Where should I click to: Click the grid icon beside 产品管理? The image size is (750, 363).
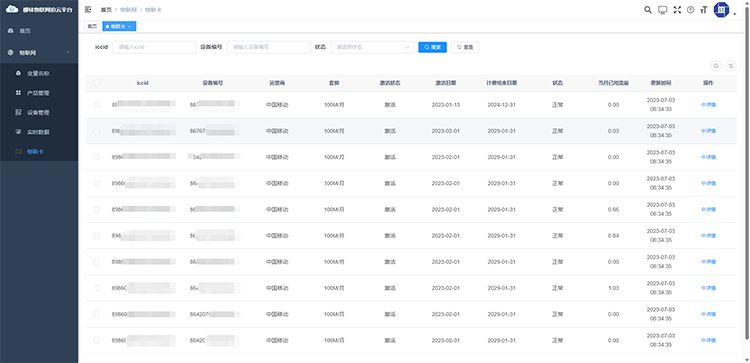[x=19, y=93]
